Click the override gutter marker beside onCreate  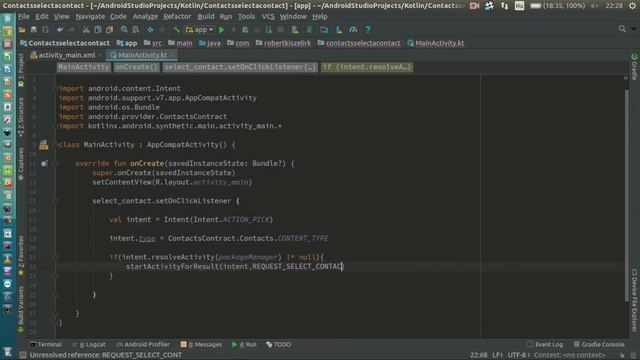[x=44, y=164]
